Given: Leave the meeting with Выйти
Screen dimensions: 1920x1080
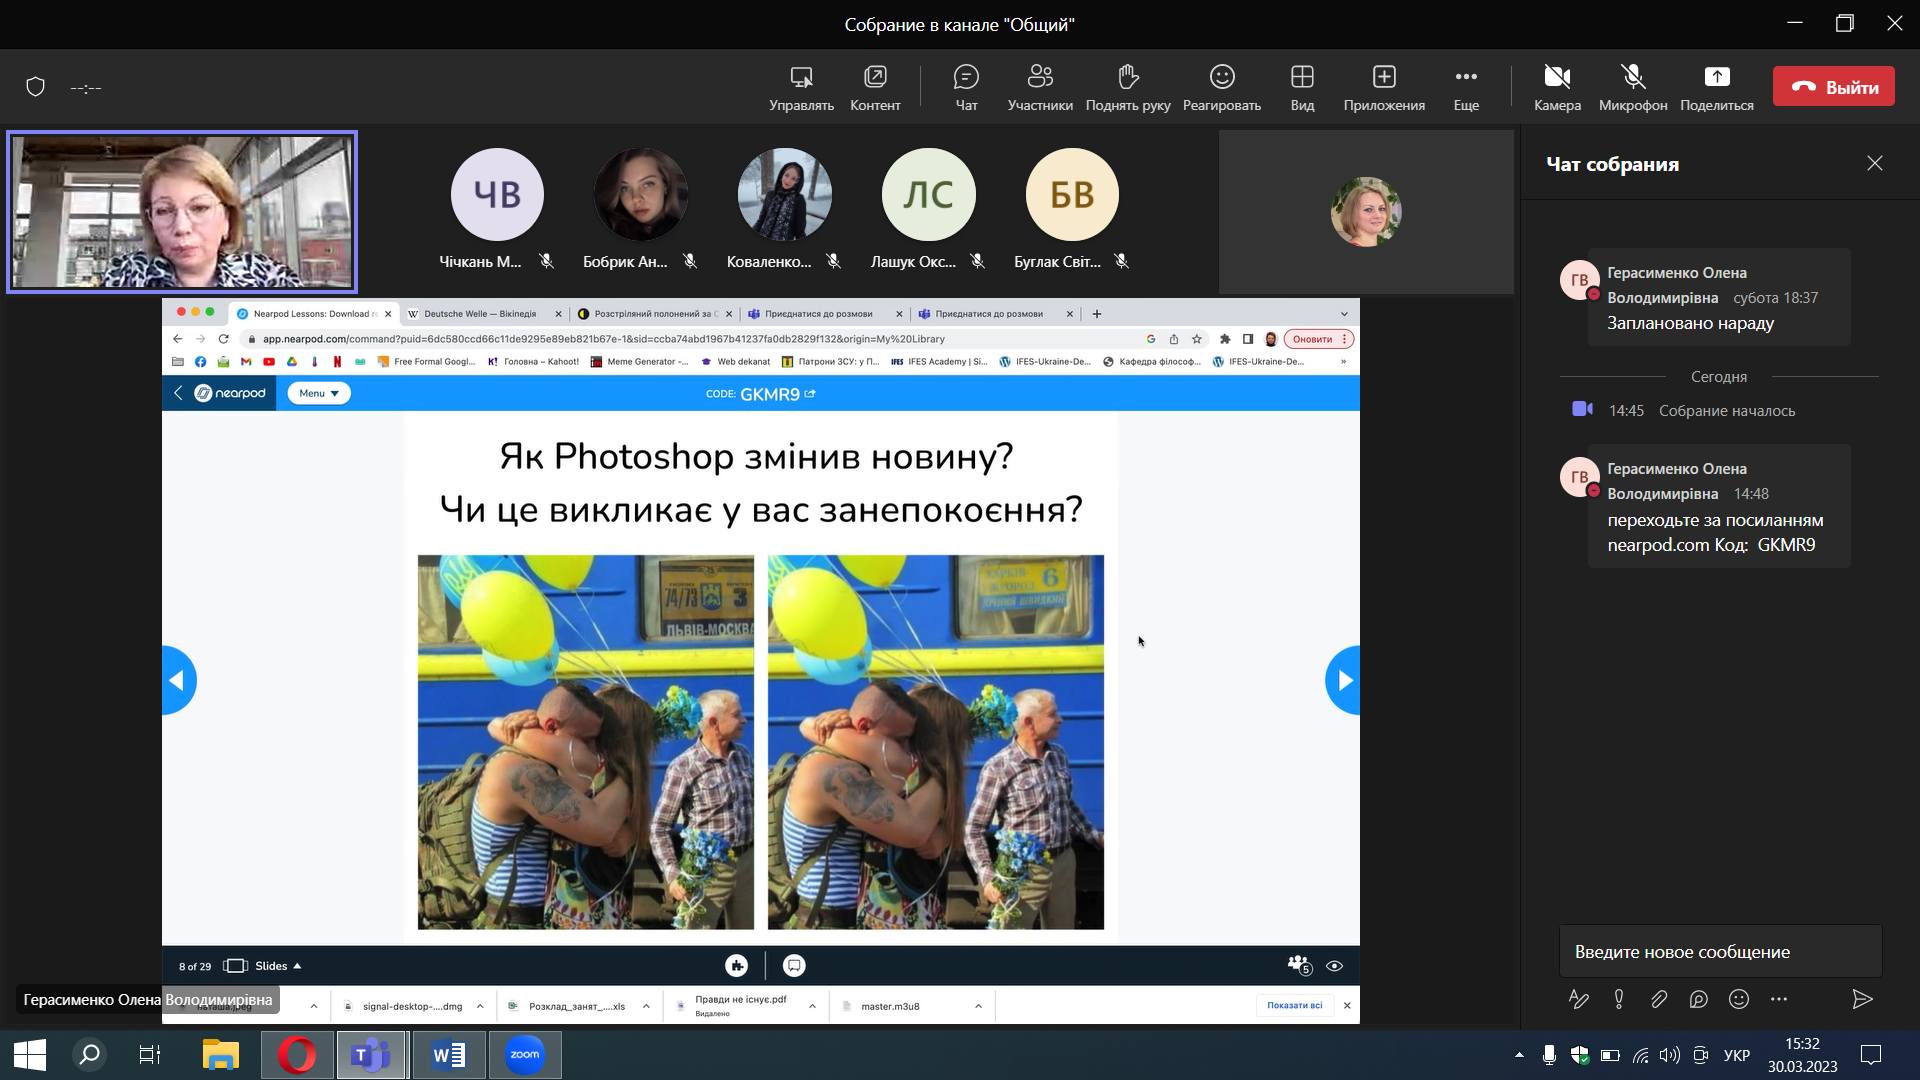Looking at the screenshot, I should click(x=1834, y=87).
